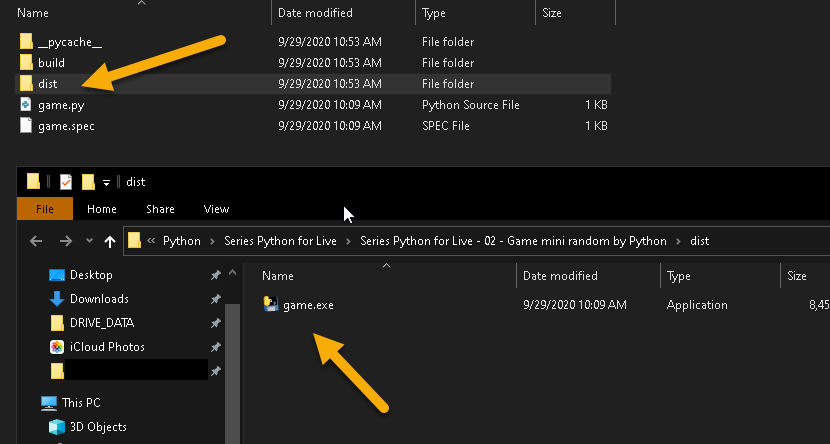Select Downloads in the navigation pane

pyautogui.click(x=99, y=299)
